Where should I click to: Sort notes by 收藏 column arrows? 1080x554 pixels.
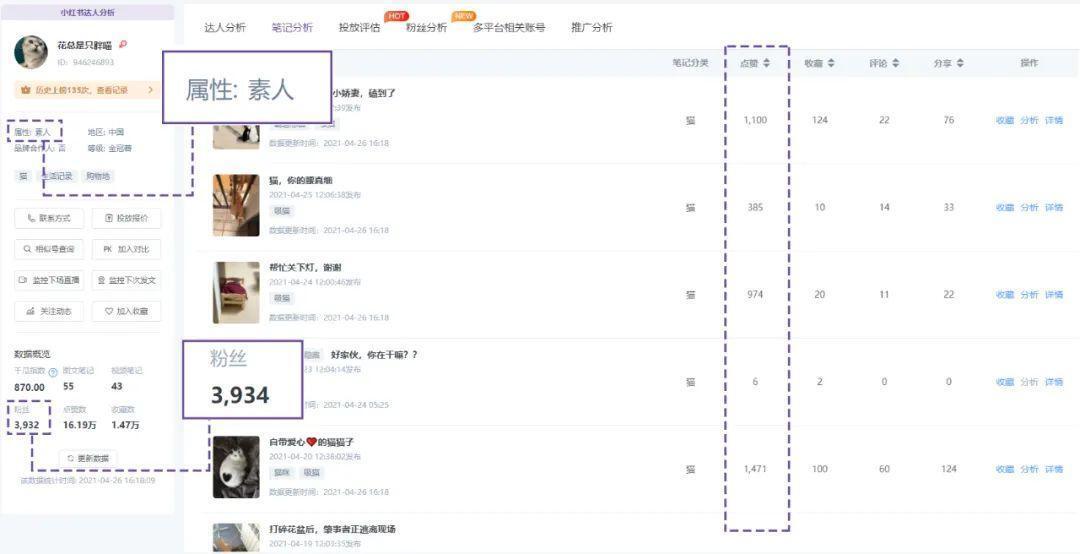click(831, 63)
